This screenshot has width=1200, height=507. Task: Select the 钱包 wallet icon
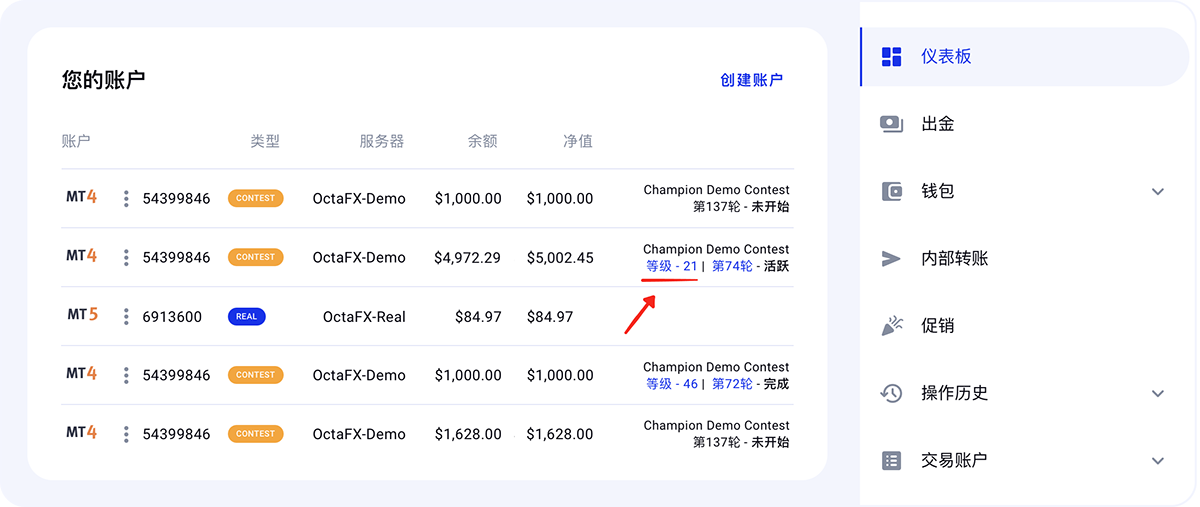coord(891,191)
